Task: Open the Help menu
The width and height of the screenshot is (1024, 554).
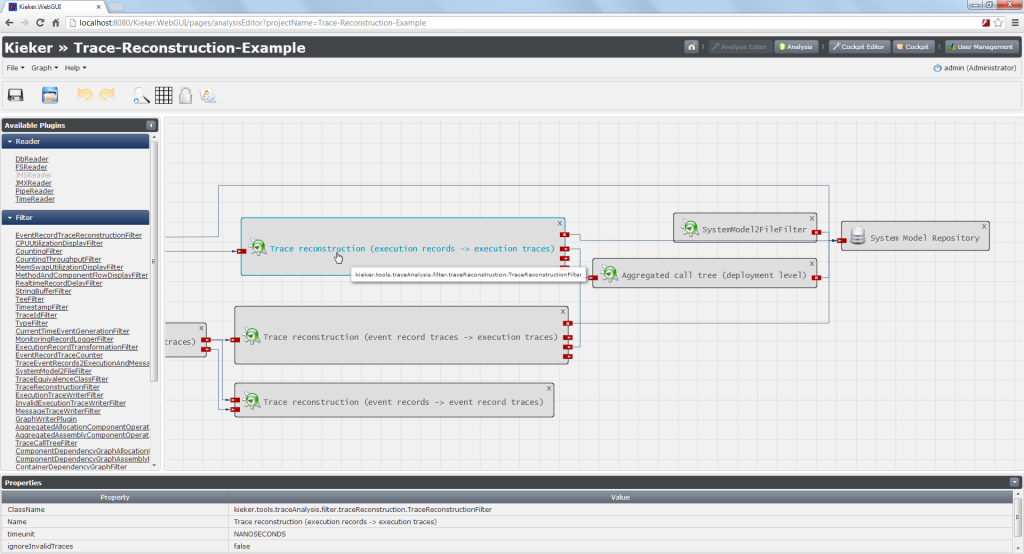Action: [x=75, y=68]
